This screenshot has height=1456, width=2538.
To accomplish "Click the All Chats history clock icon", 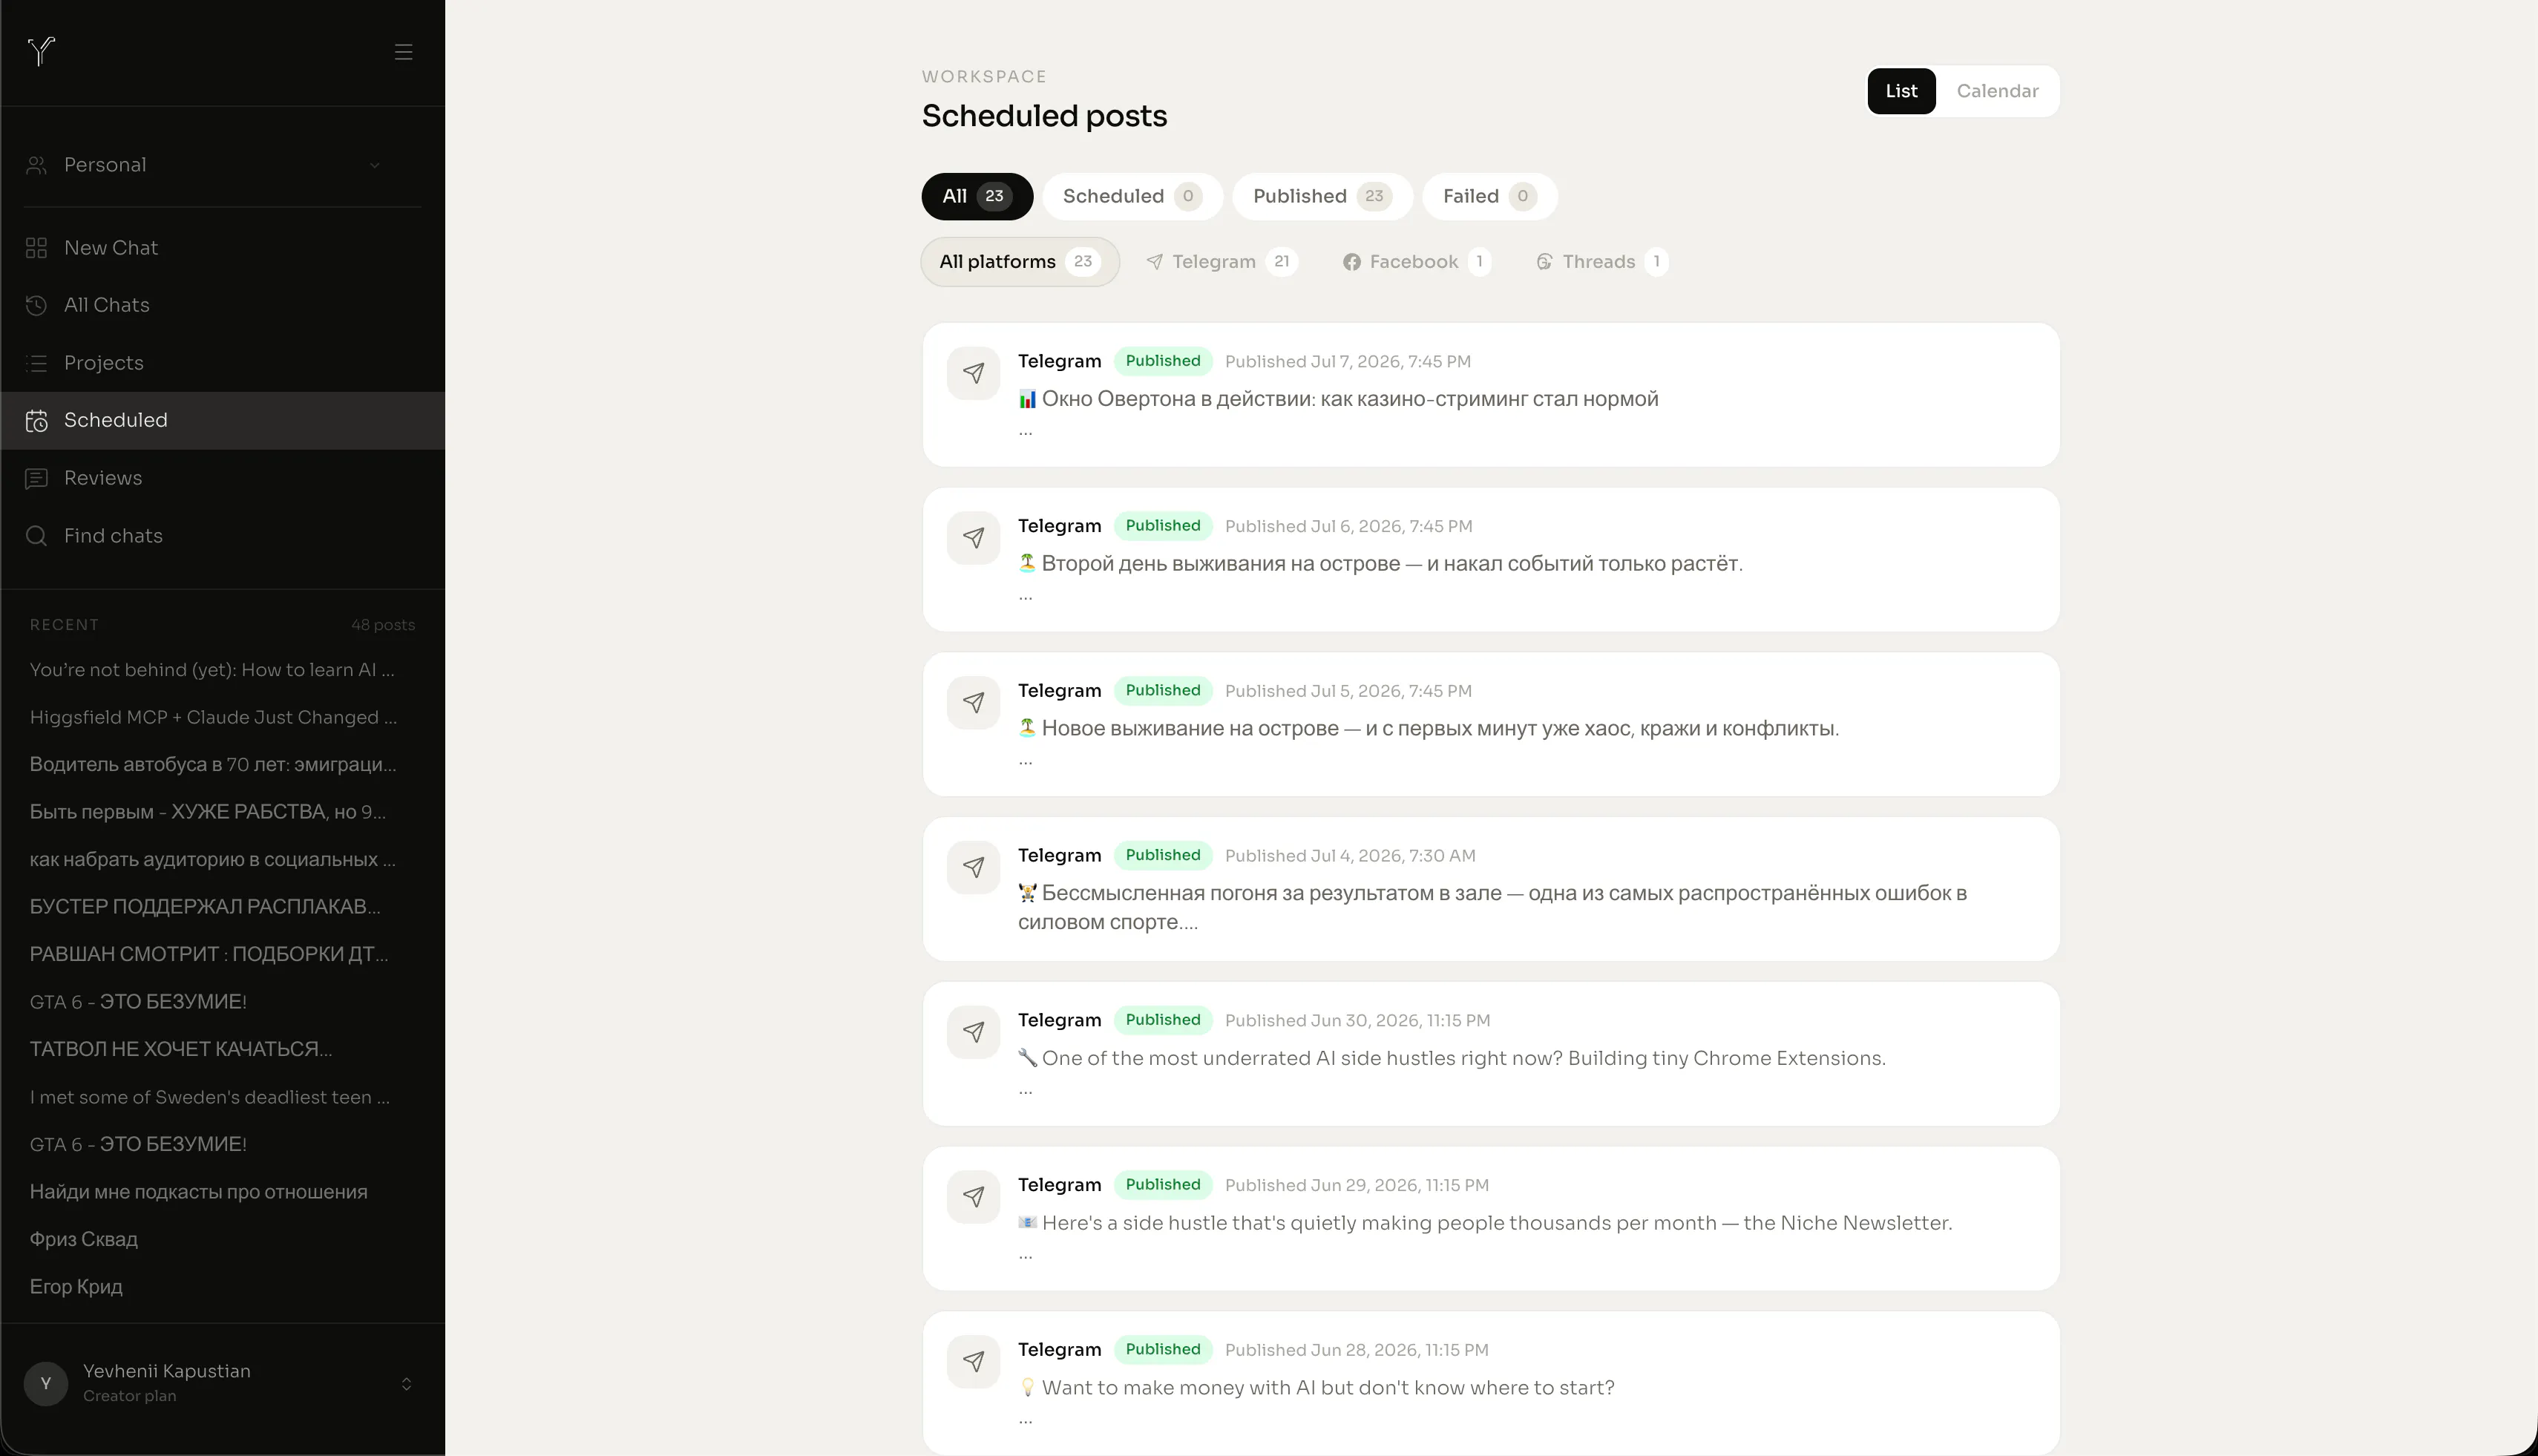I will tap(36, 305).
